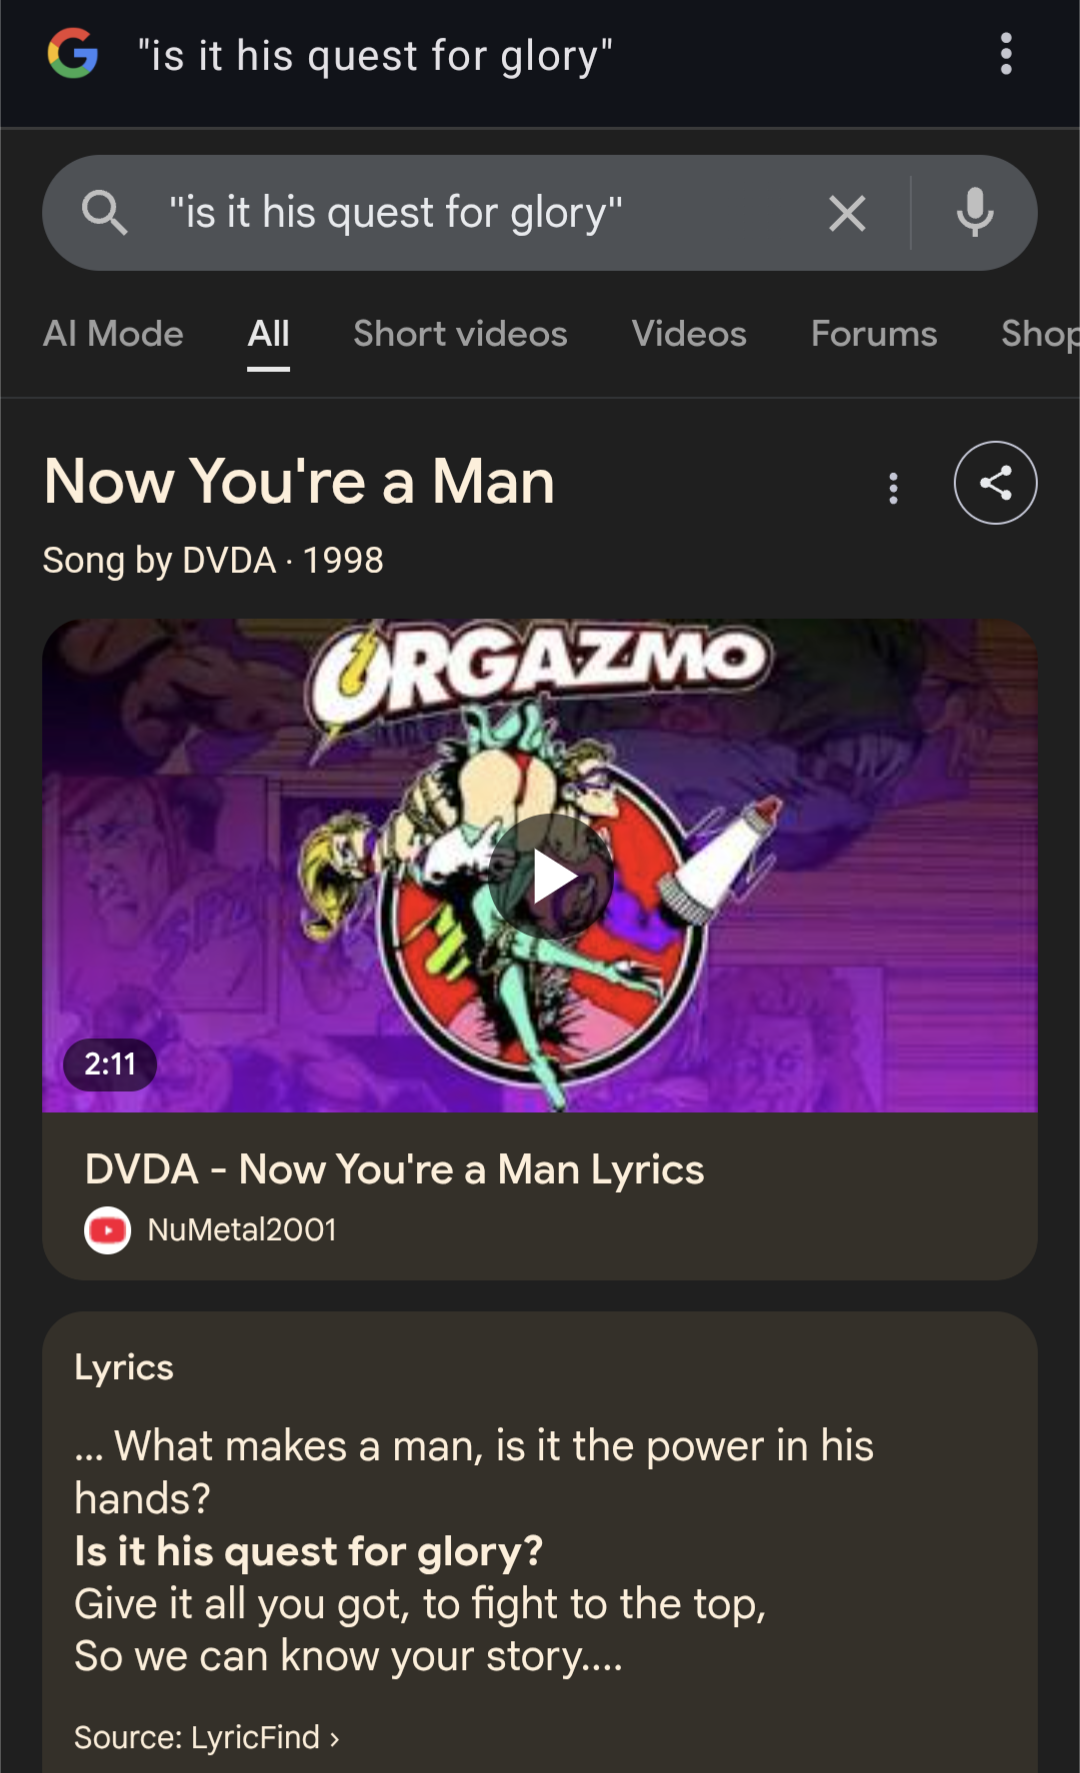Viewport: 1080px width, 1773px height.
Task: Share the Now You're a Man result
Action: (x=995, y=483)
